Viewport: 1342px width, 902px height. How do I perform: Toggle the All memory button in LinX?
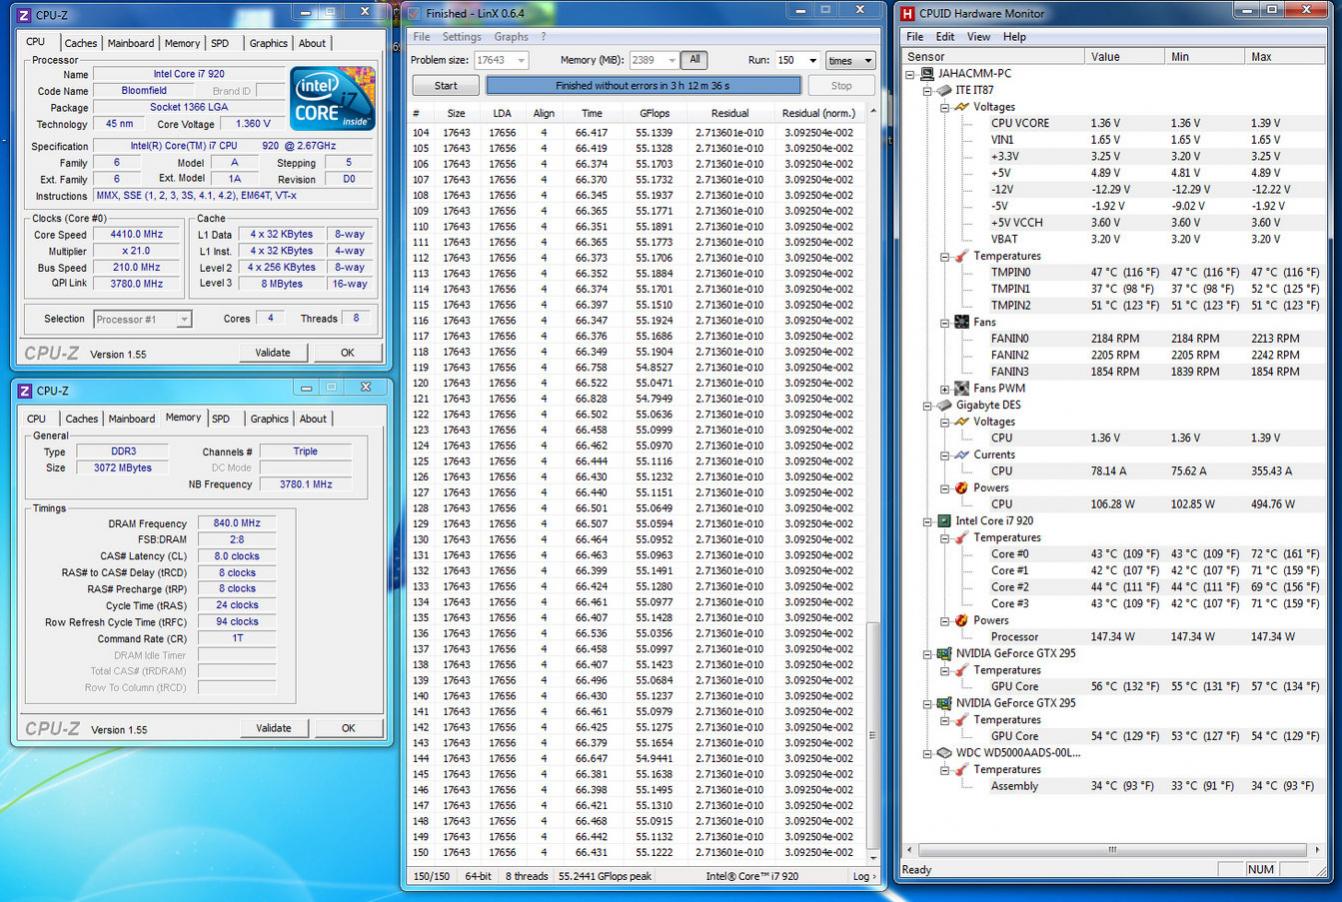(x=694, y=60)
